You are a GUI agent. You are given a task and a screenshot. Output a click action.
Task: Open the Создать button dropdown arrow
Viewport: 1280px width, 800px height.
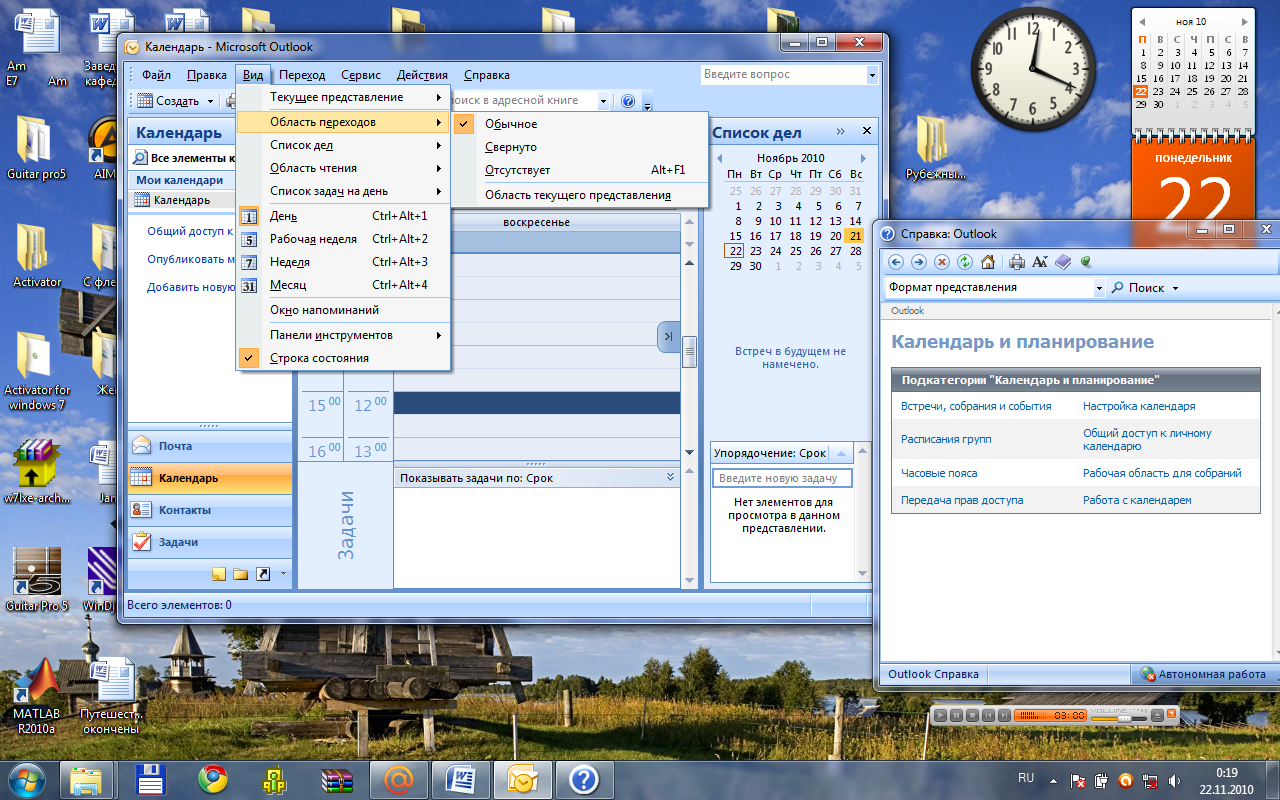210,101
